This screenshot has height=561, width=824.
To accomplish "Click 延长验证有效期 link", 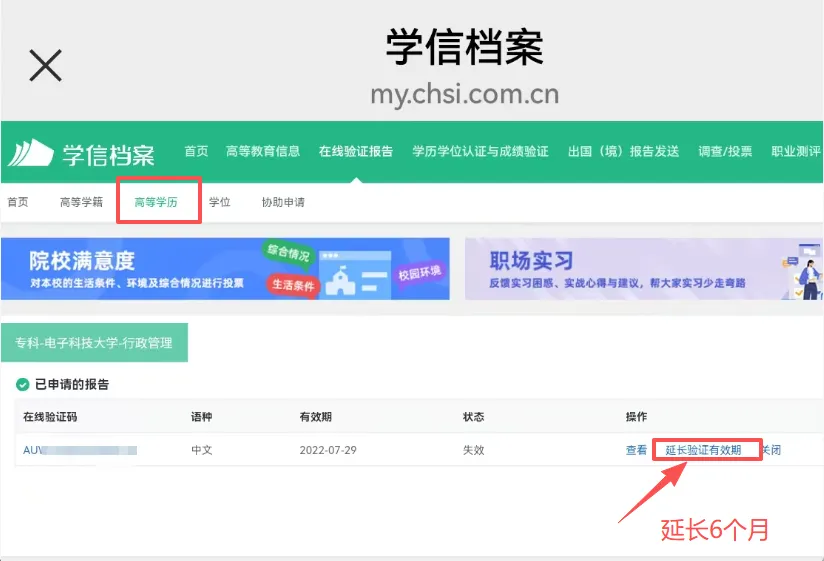I will [703, 450].
